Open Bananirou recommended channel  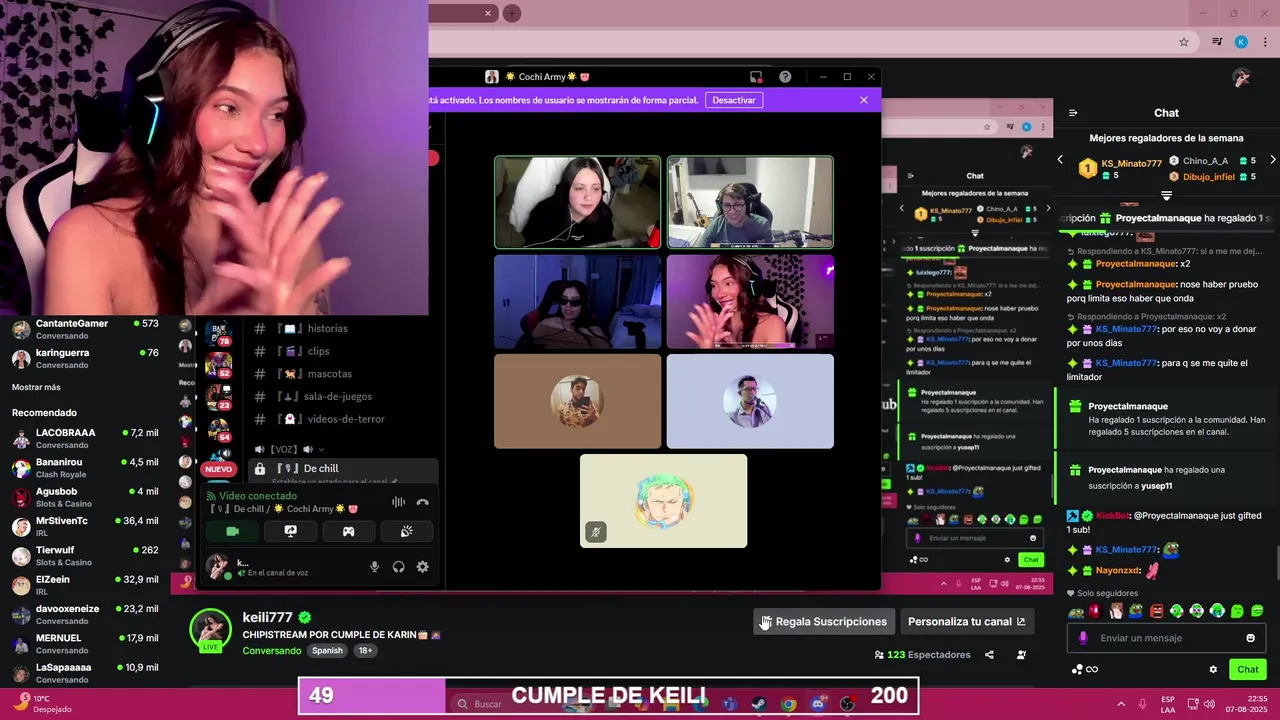coord(86,468)
